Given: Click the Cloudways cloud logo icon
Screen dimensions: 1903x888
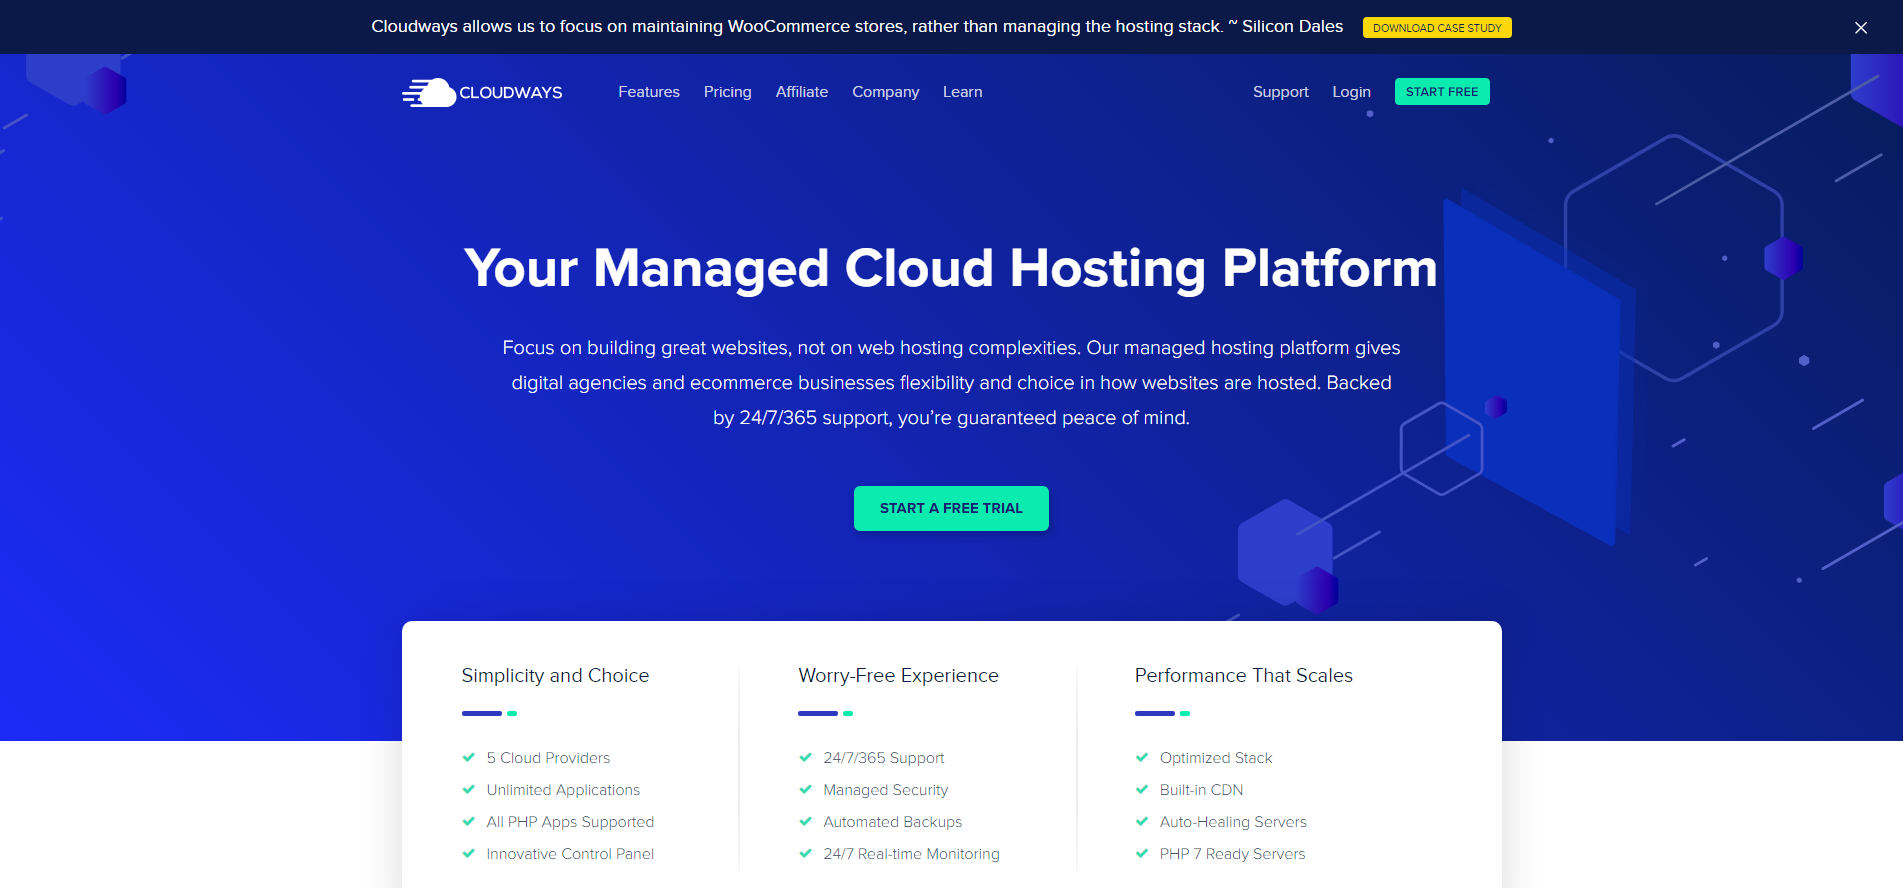Looking at the screenshot, I should click(430, 92).
